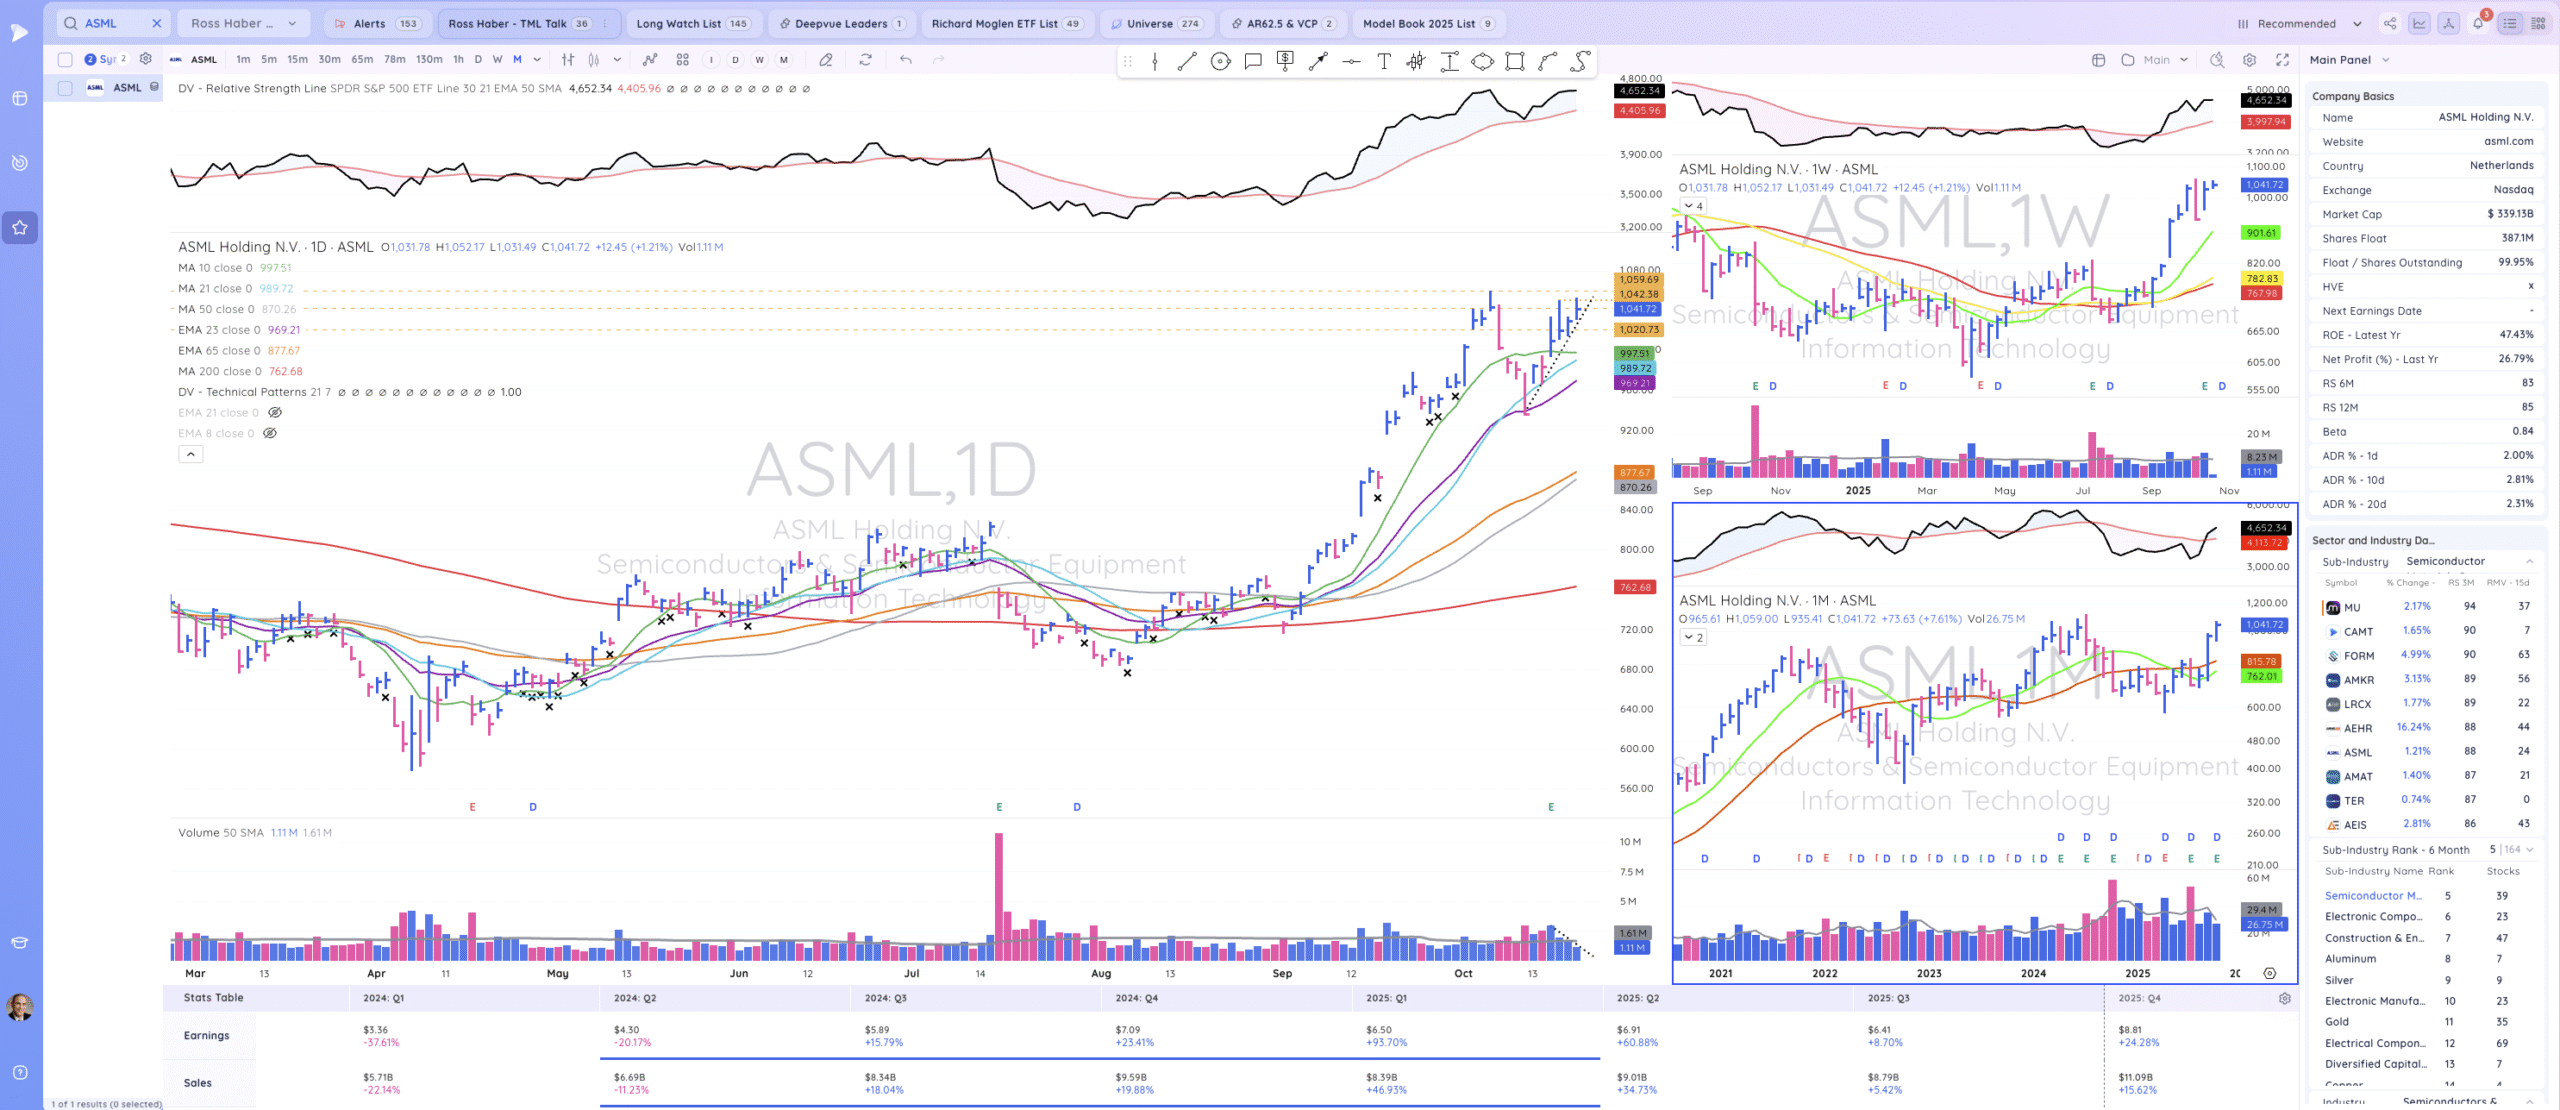Expand the weekly chart legend showing 4
The width and height of the screenshot is (2560, 1110).
(x=1693, y=206)
